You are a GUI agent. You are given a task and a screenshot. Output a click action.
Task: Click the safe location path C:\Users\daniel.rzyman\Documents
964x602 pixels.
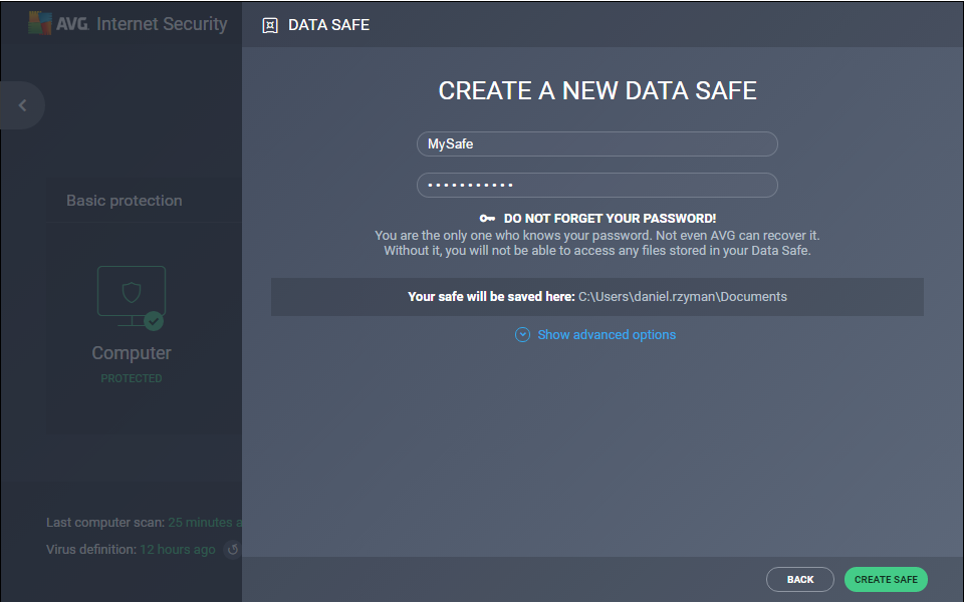[x=682, y=296]
